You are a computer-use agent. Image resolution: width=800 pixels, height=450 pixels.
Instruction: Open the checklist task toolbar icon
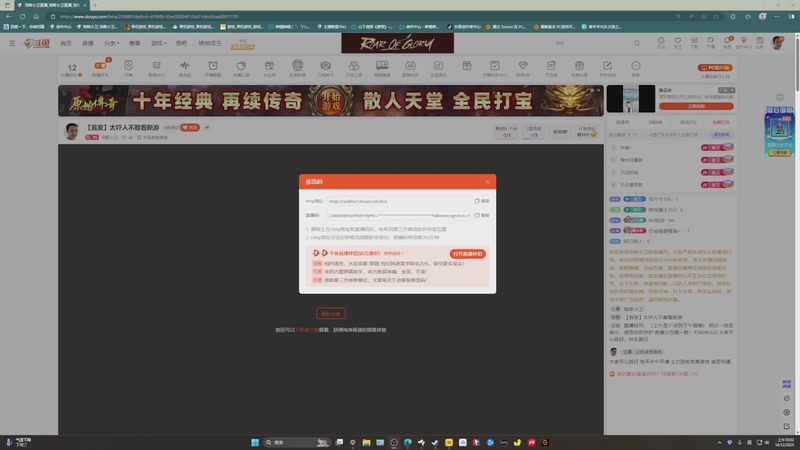[494, 66]
